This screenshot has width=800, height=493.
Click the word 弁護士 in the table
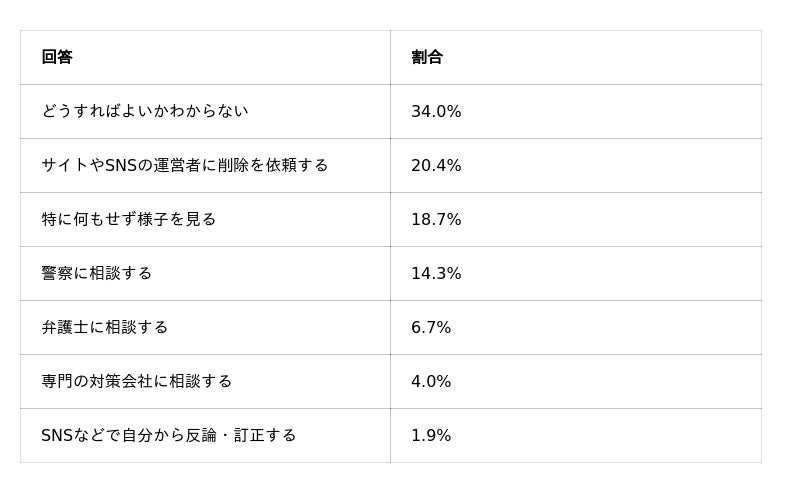tap(65, 327)
